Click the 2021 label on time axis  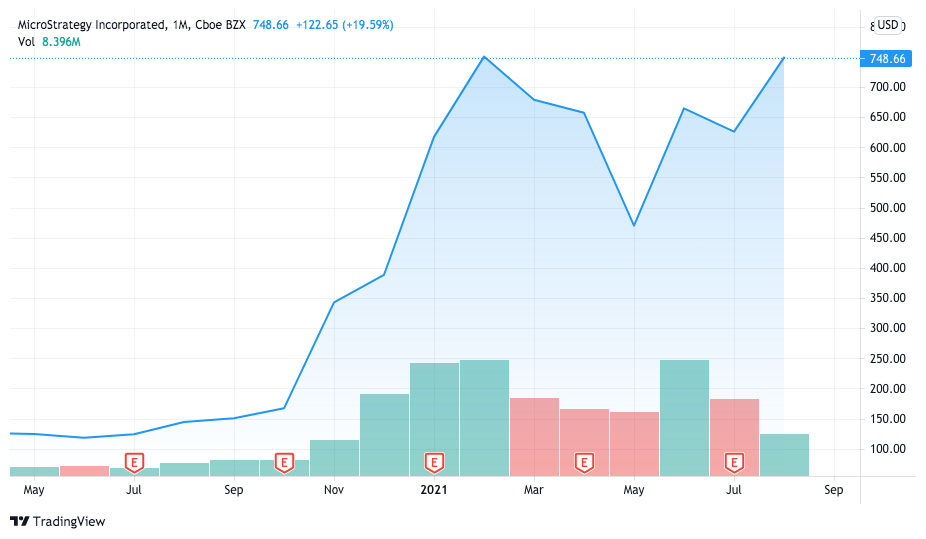click(434, 490)
